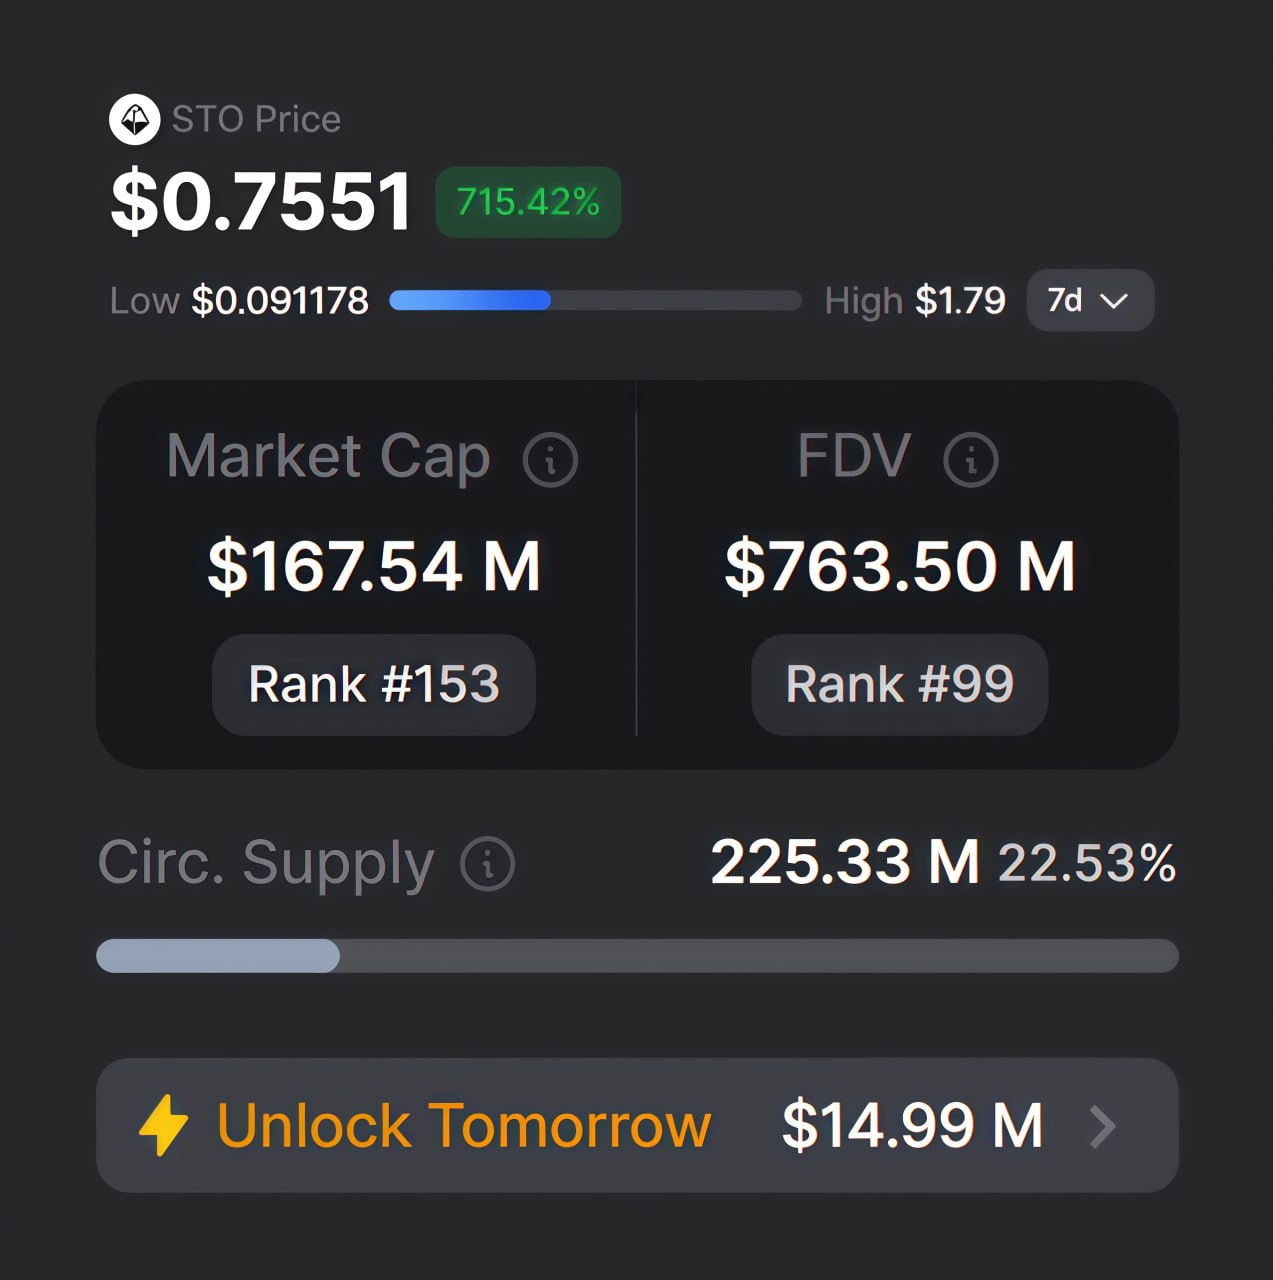Click the low-high price range bar
Screen dimensions: 1273x1280
tap(595, 300)
